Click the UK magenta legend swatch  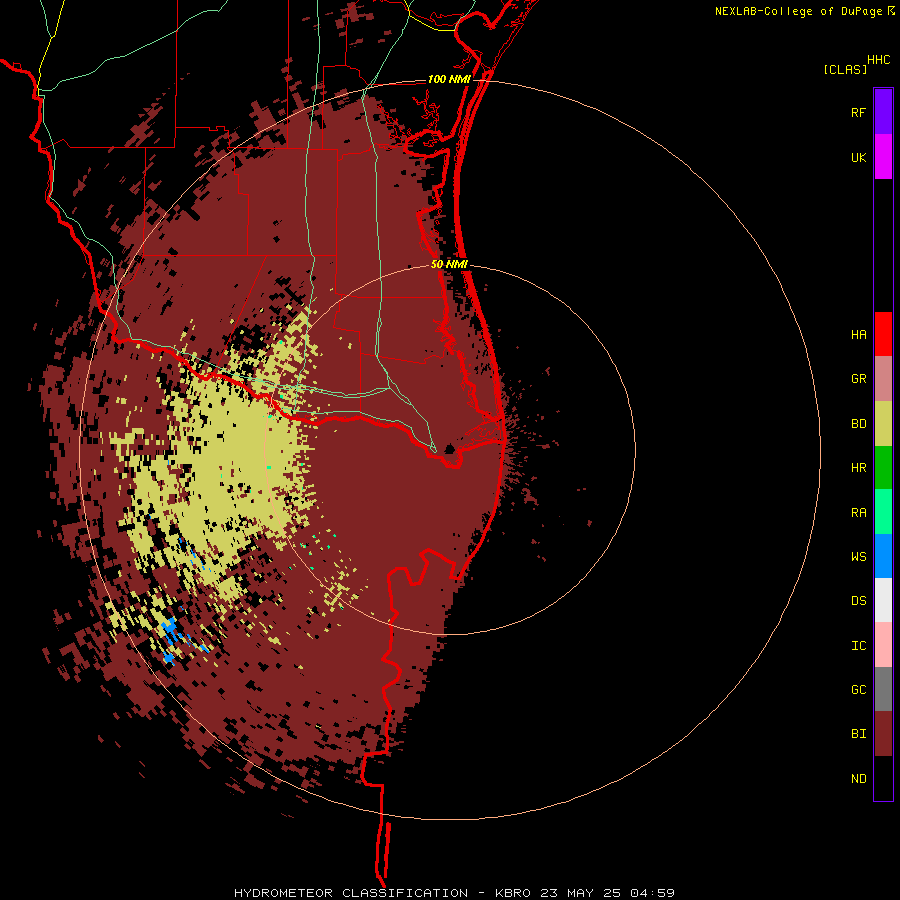[883, 156]
